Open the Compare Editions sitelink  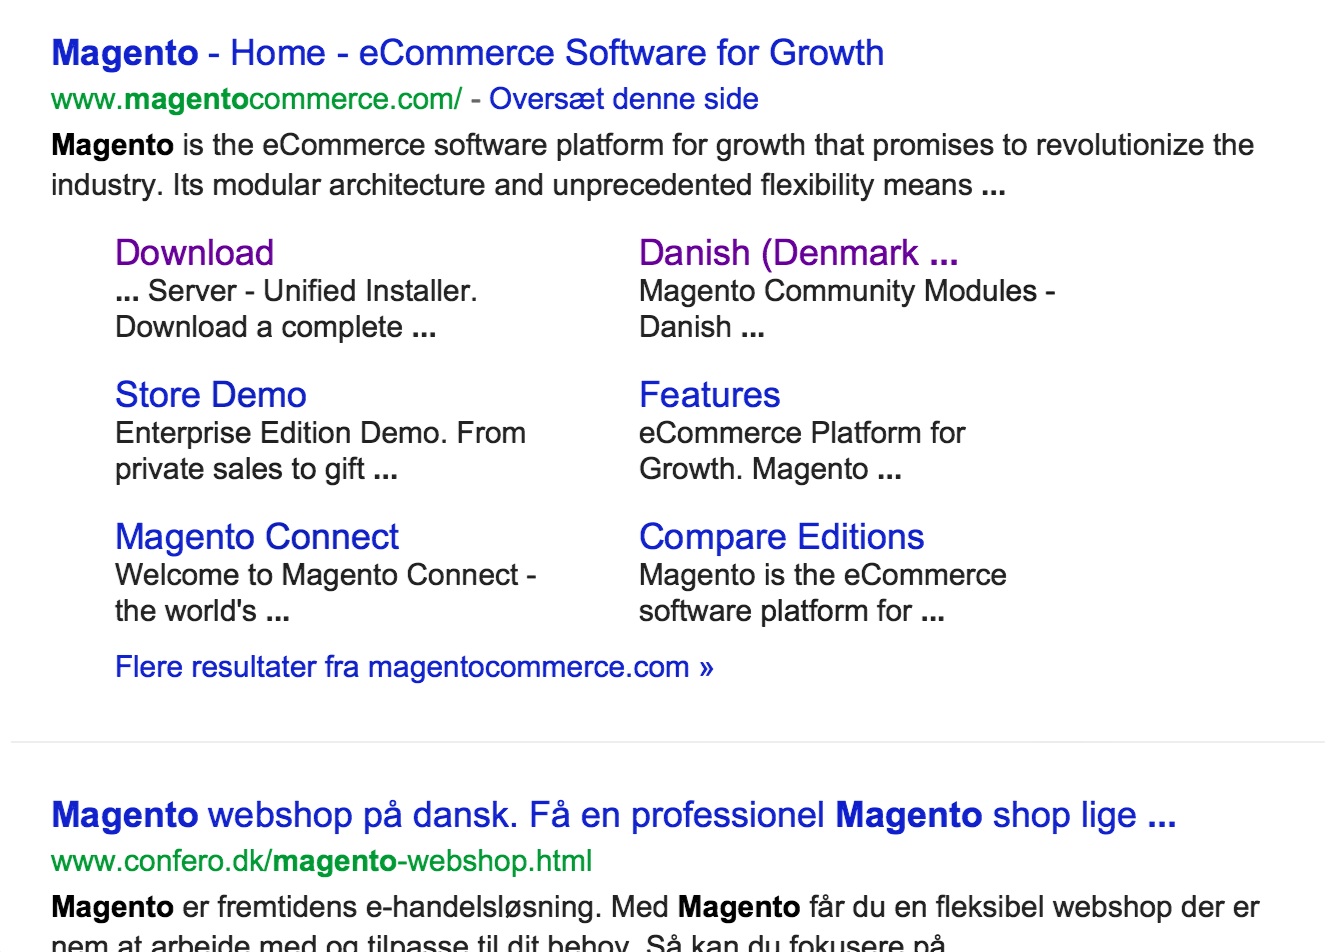781,537
